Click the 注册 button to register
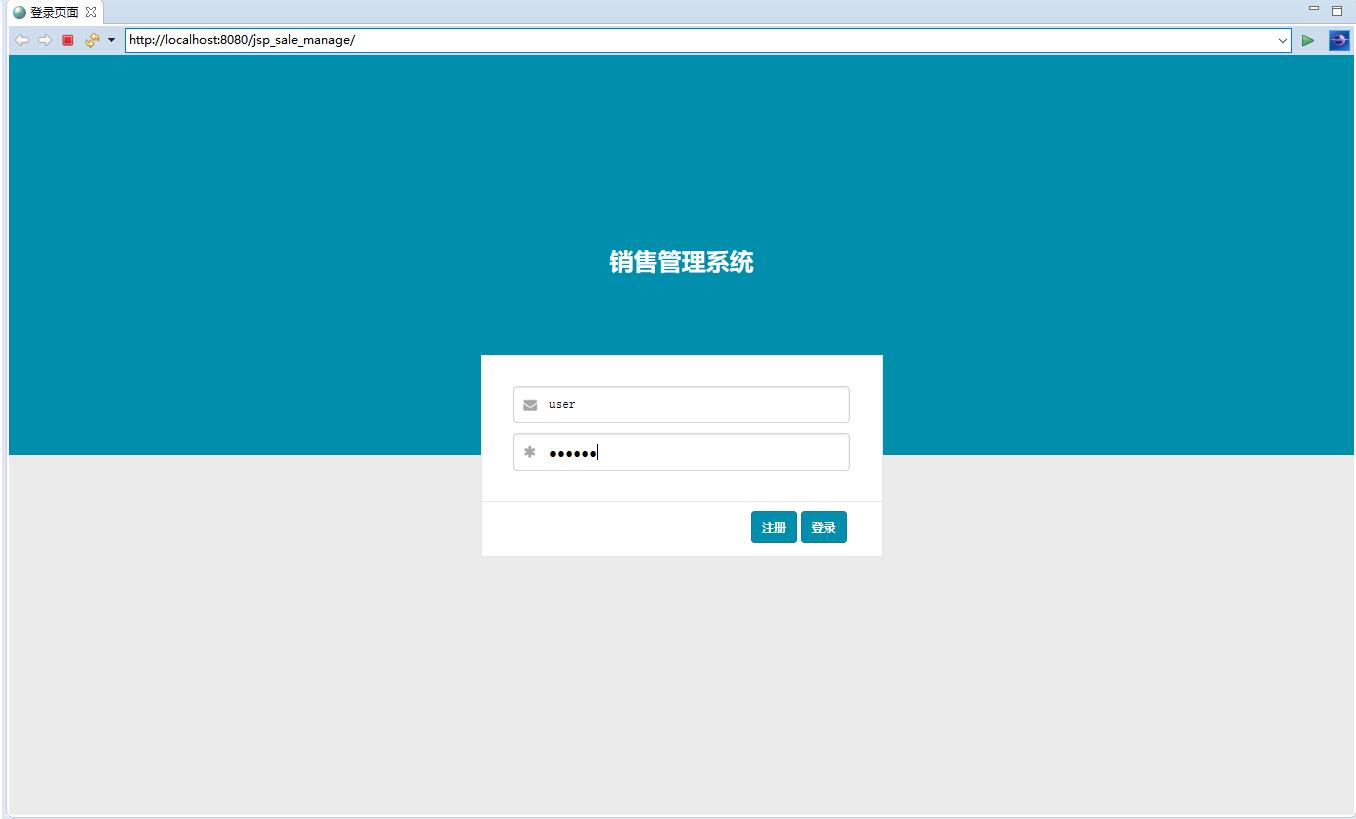Image resolution: width=1356 pixels, height=819 pixels. coord(774,527)
